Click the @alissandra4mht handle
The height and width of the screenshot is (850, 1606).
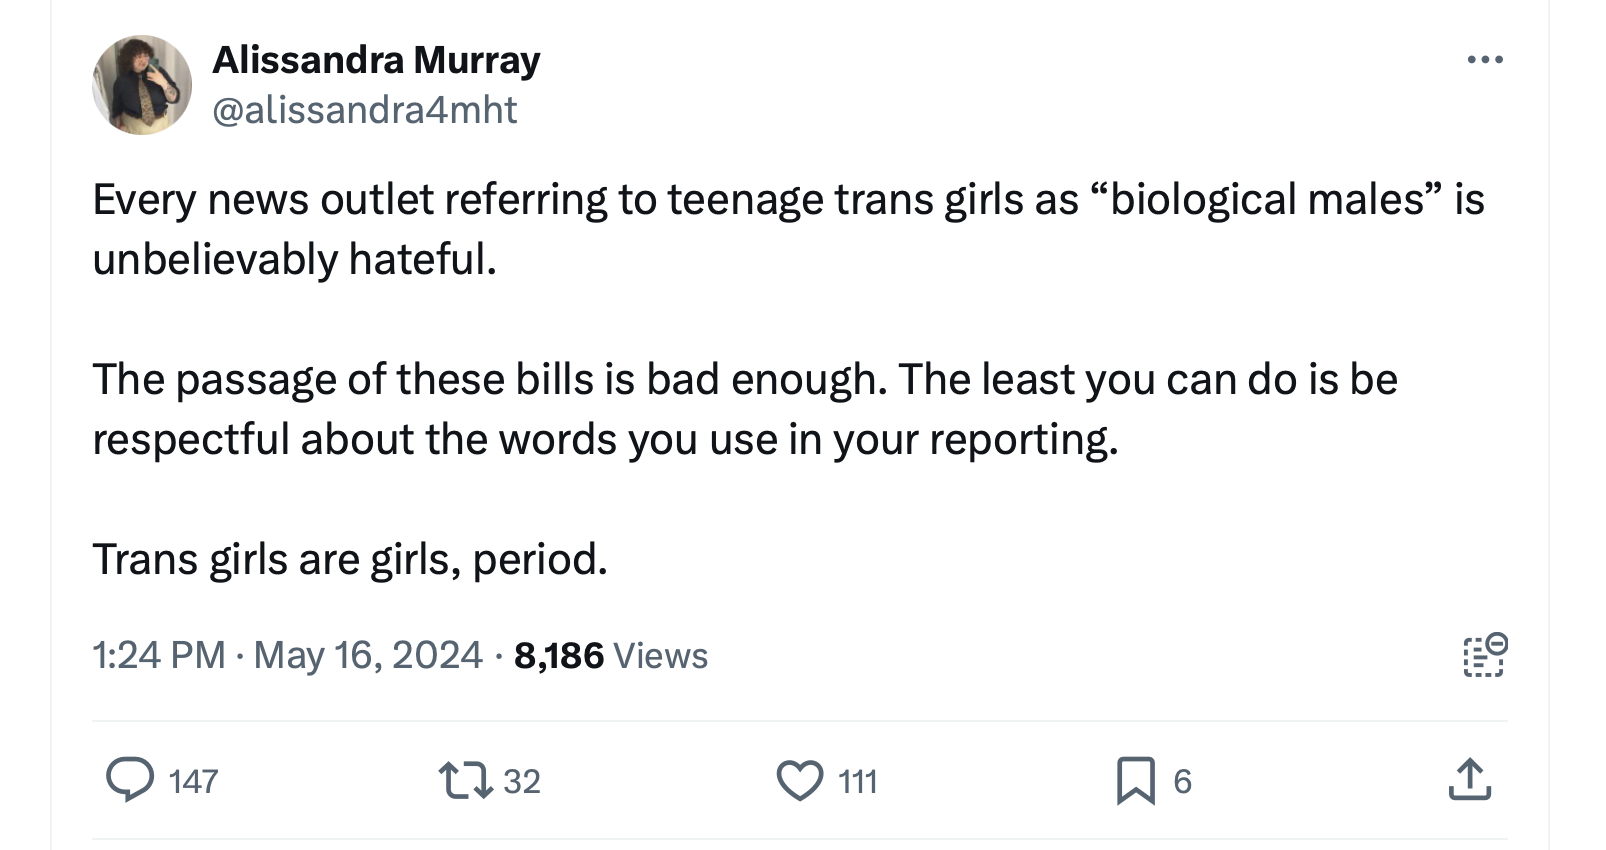(365, 110)
